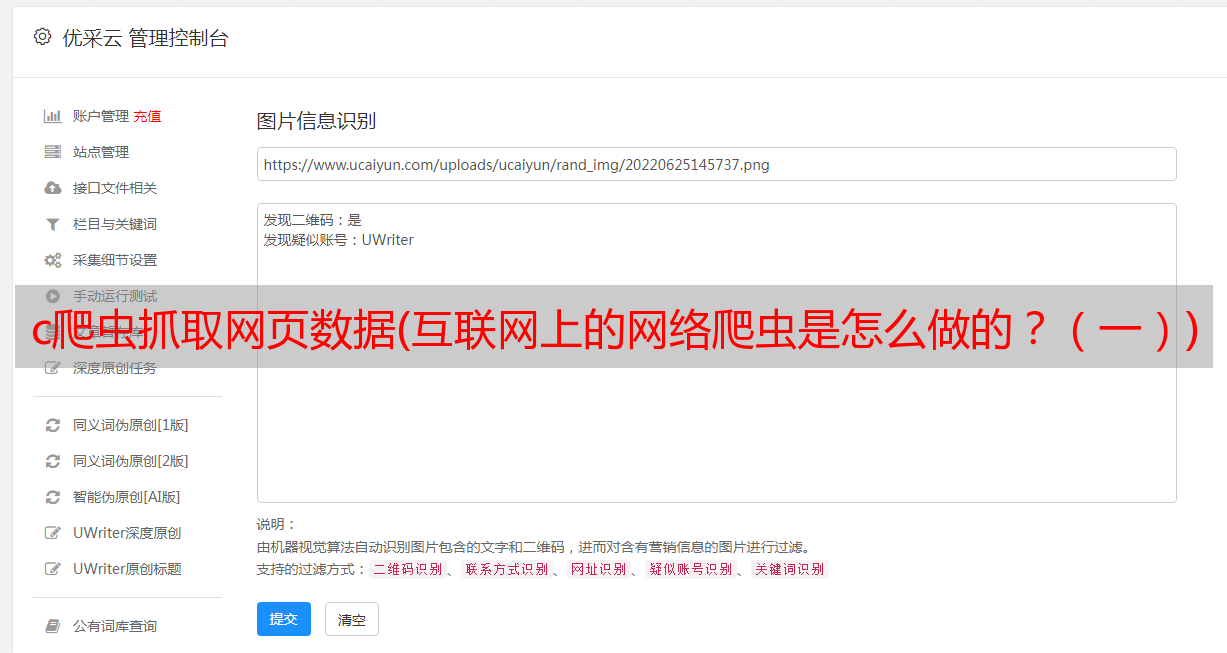The image size is (1227, 653).
Task: Click the image URL input field
Action: pyautogui.click(x=716, y=164)
